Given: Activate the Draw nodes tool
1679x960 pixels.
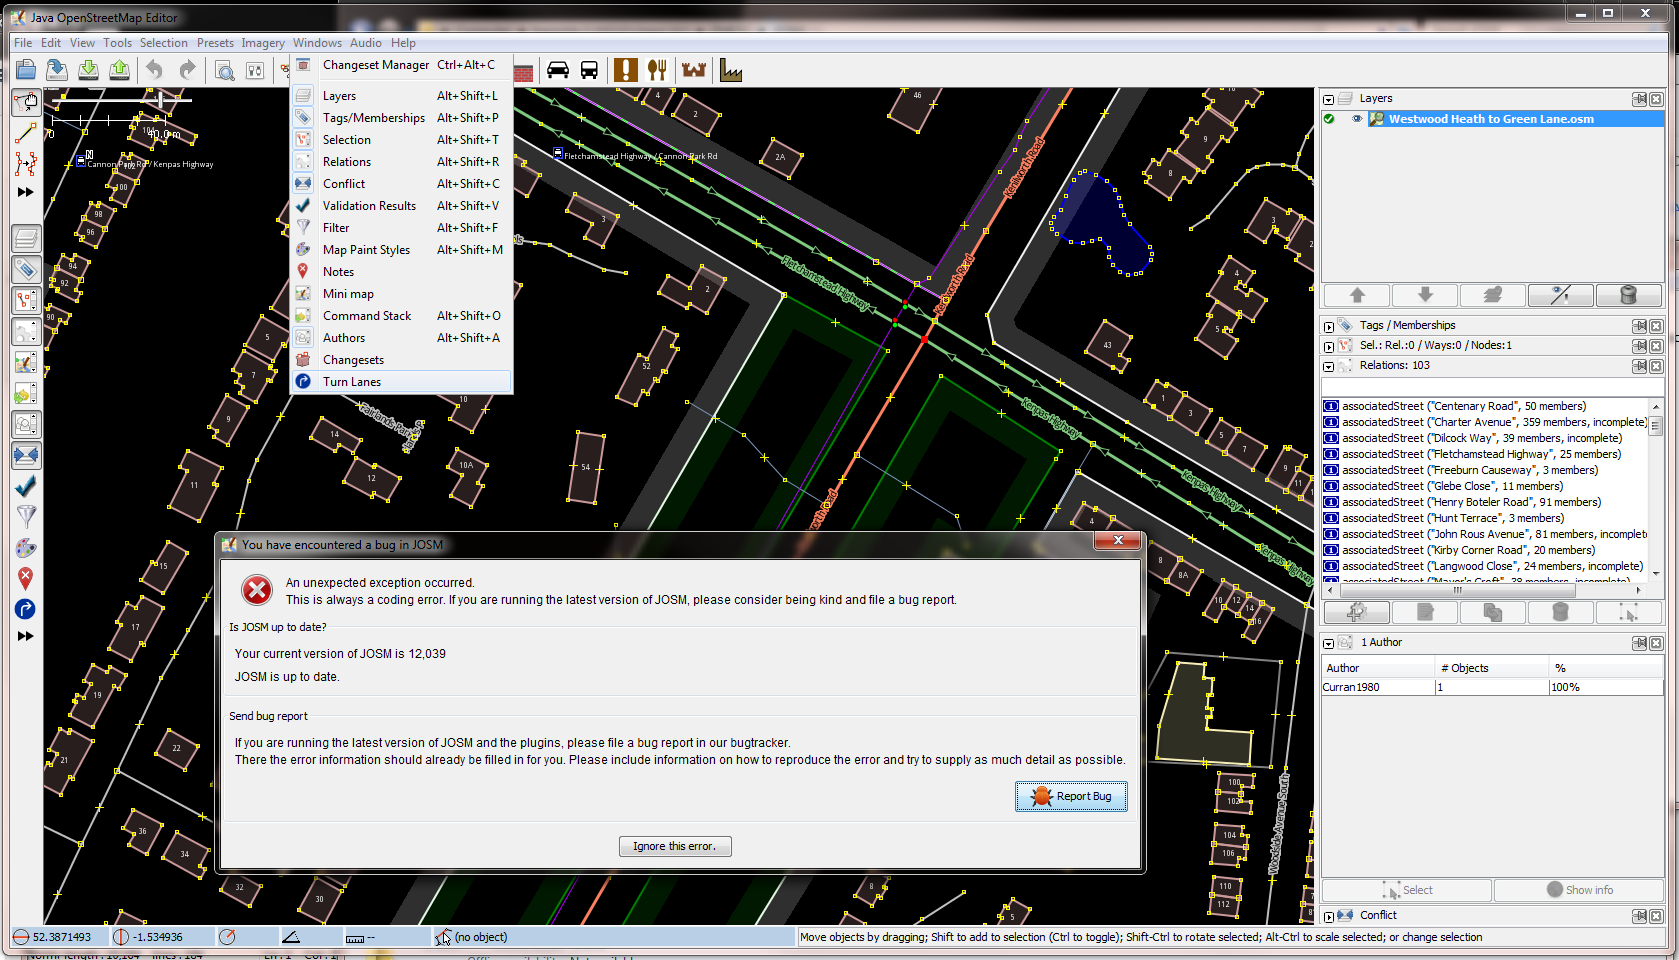Looking at the screenshot, I should pyautogui.click(x=26, y=133).
